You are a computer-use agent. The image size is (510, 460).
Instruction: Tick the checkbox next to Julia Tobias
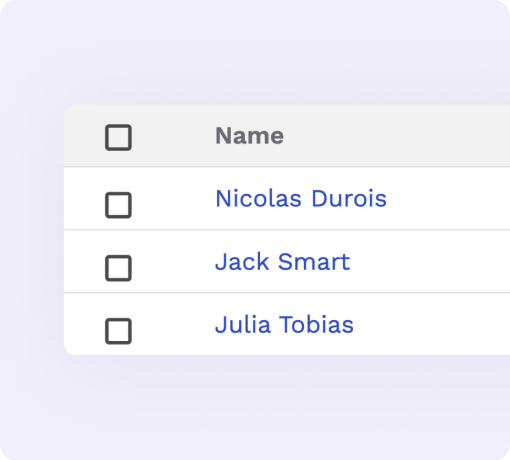coord(118,331)
